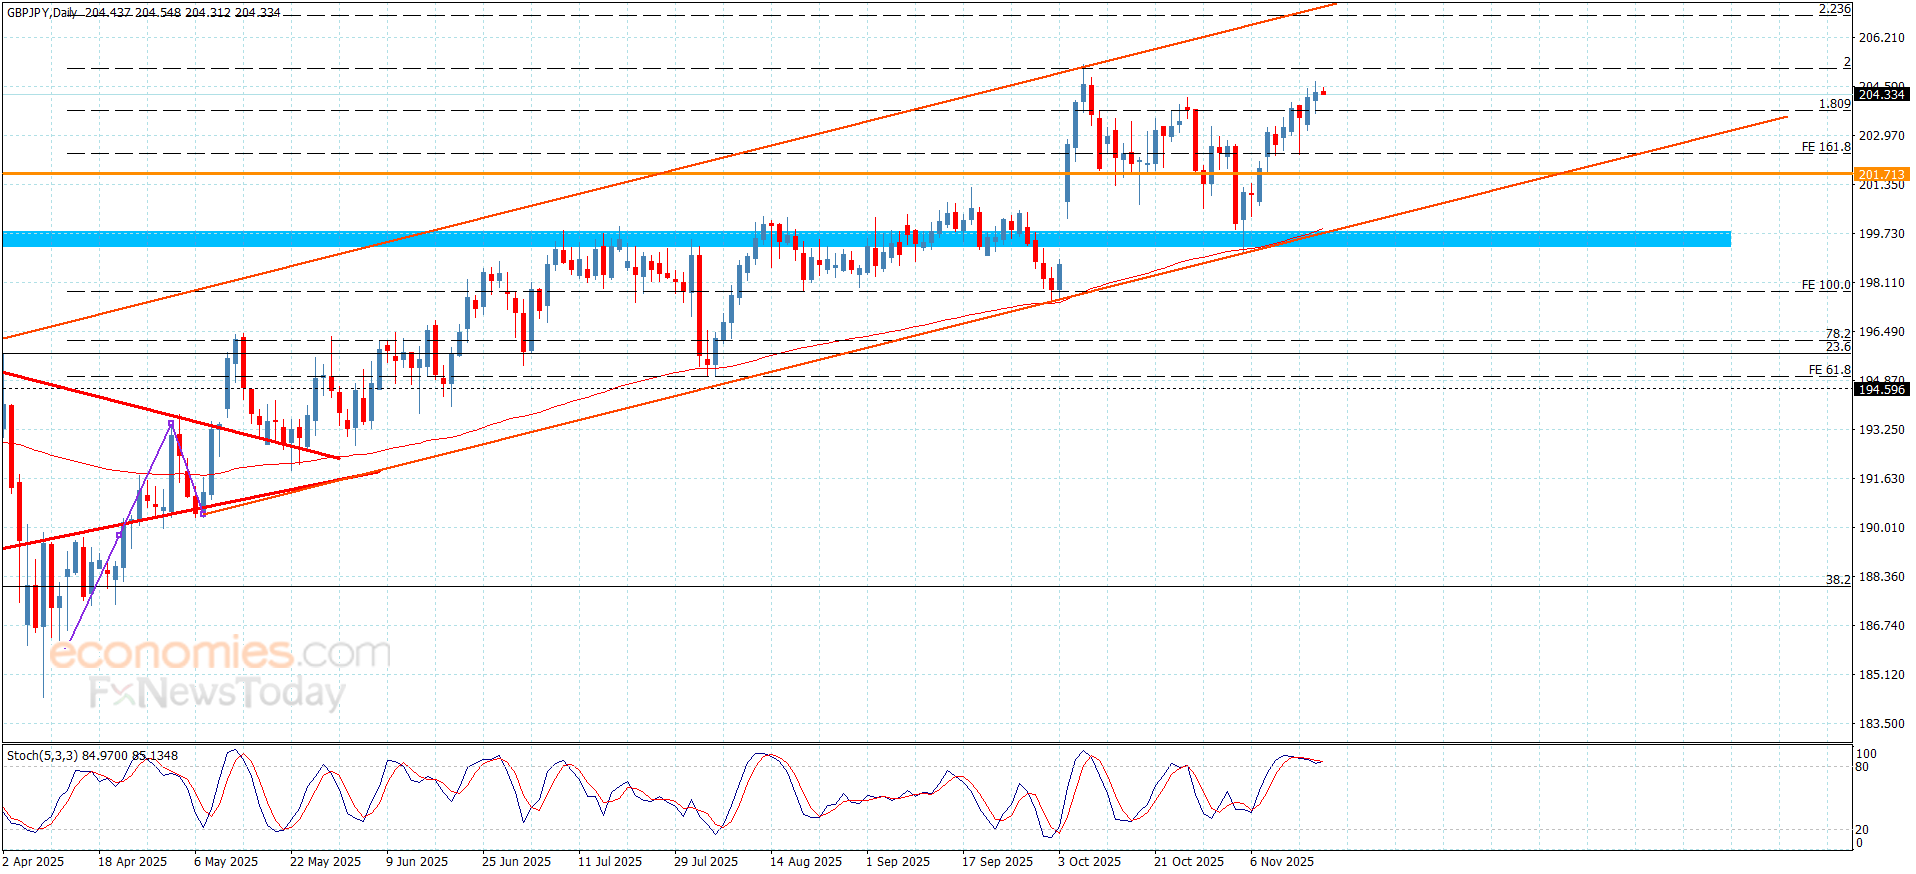Select the 6 Nov 2025 date marker

[1281, 861]
